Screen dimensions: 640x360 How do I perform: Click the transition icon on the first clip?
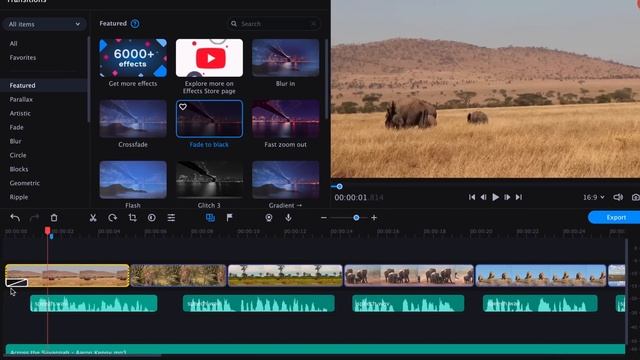[17, 282]
